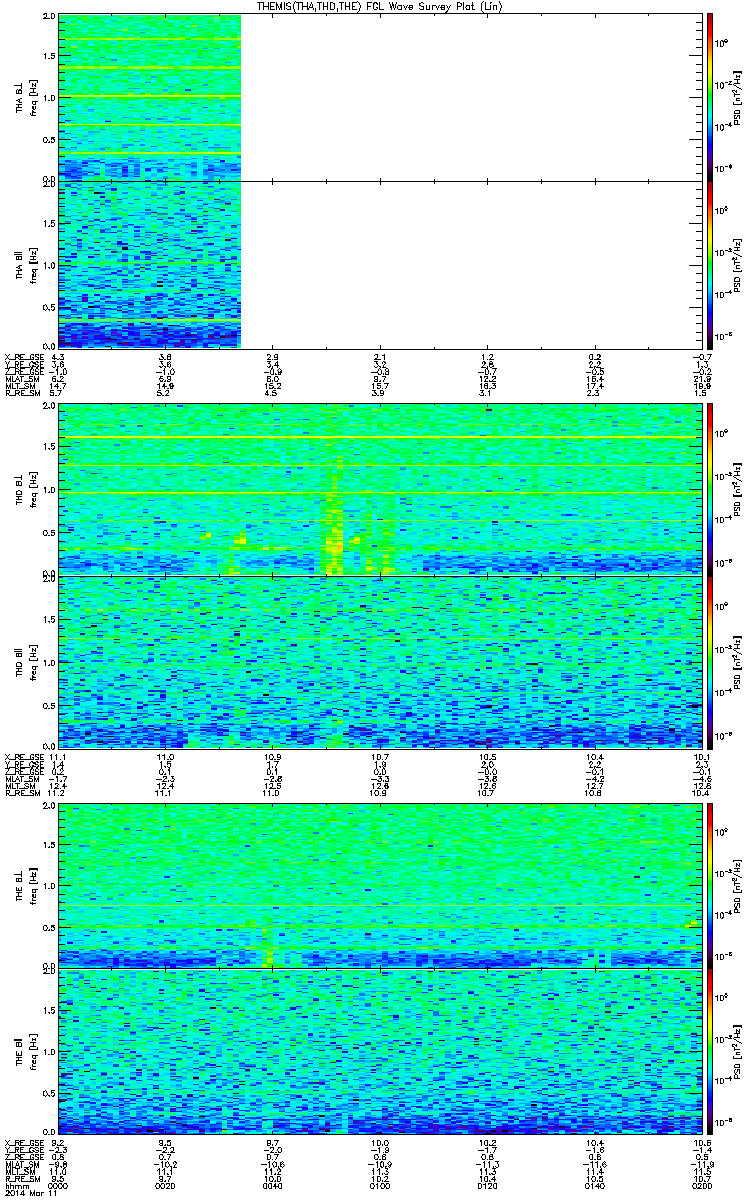This screenshot has height=1200, width=750.
Task: Click the 0040 time tick label
Action: click(273, 1186)
